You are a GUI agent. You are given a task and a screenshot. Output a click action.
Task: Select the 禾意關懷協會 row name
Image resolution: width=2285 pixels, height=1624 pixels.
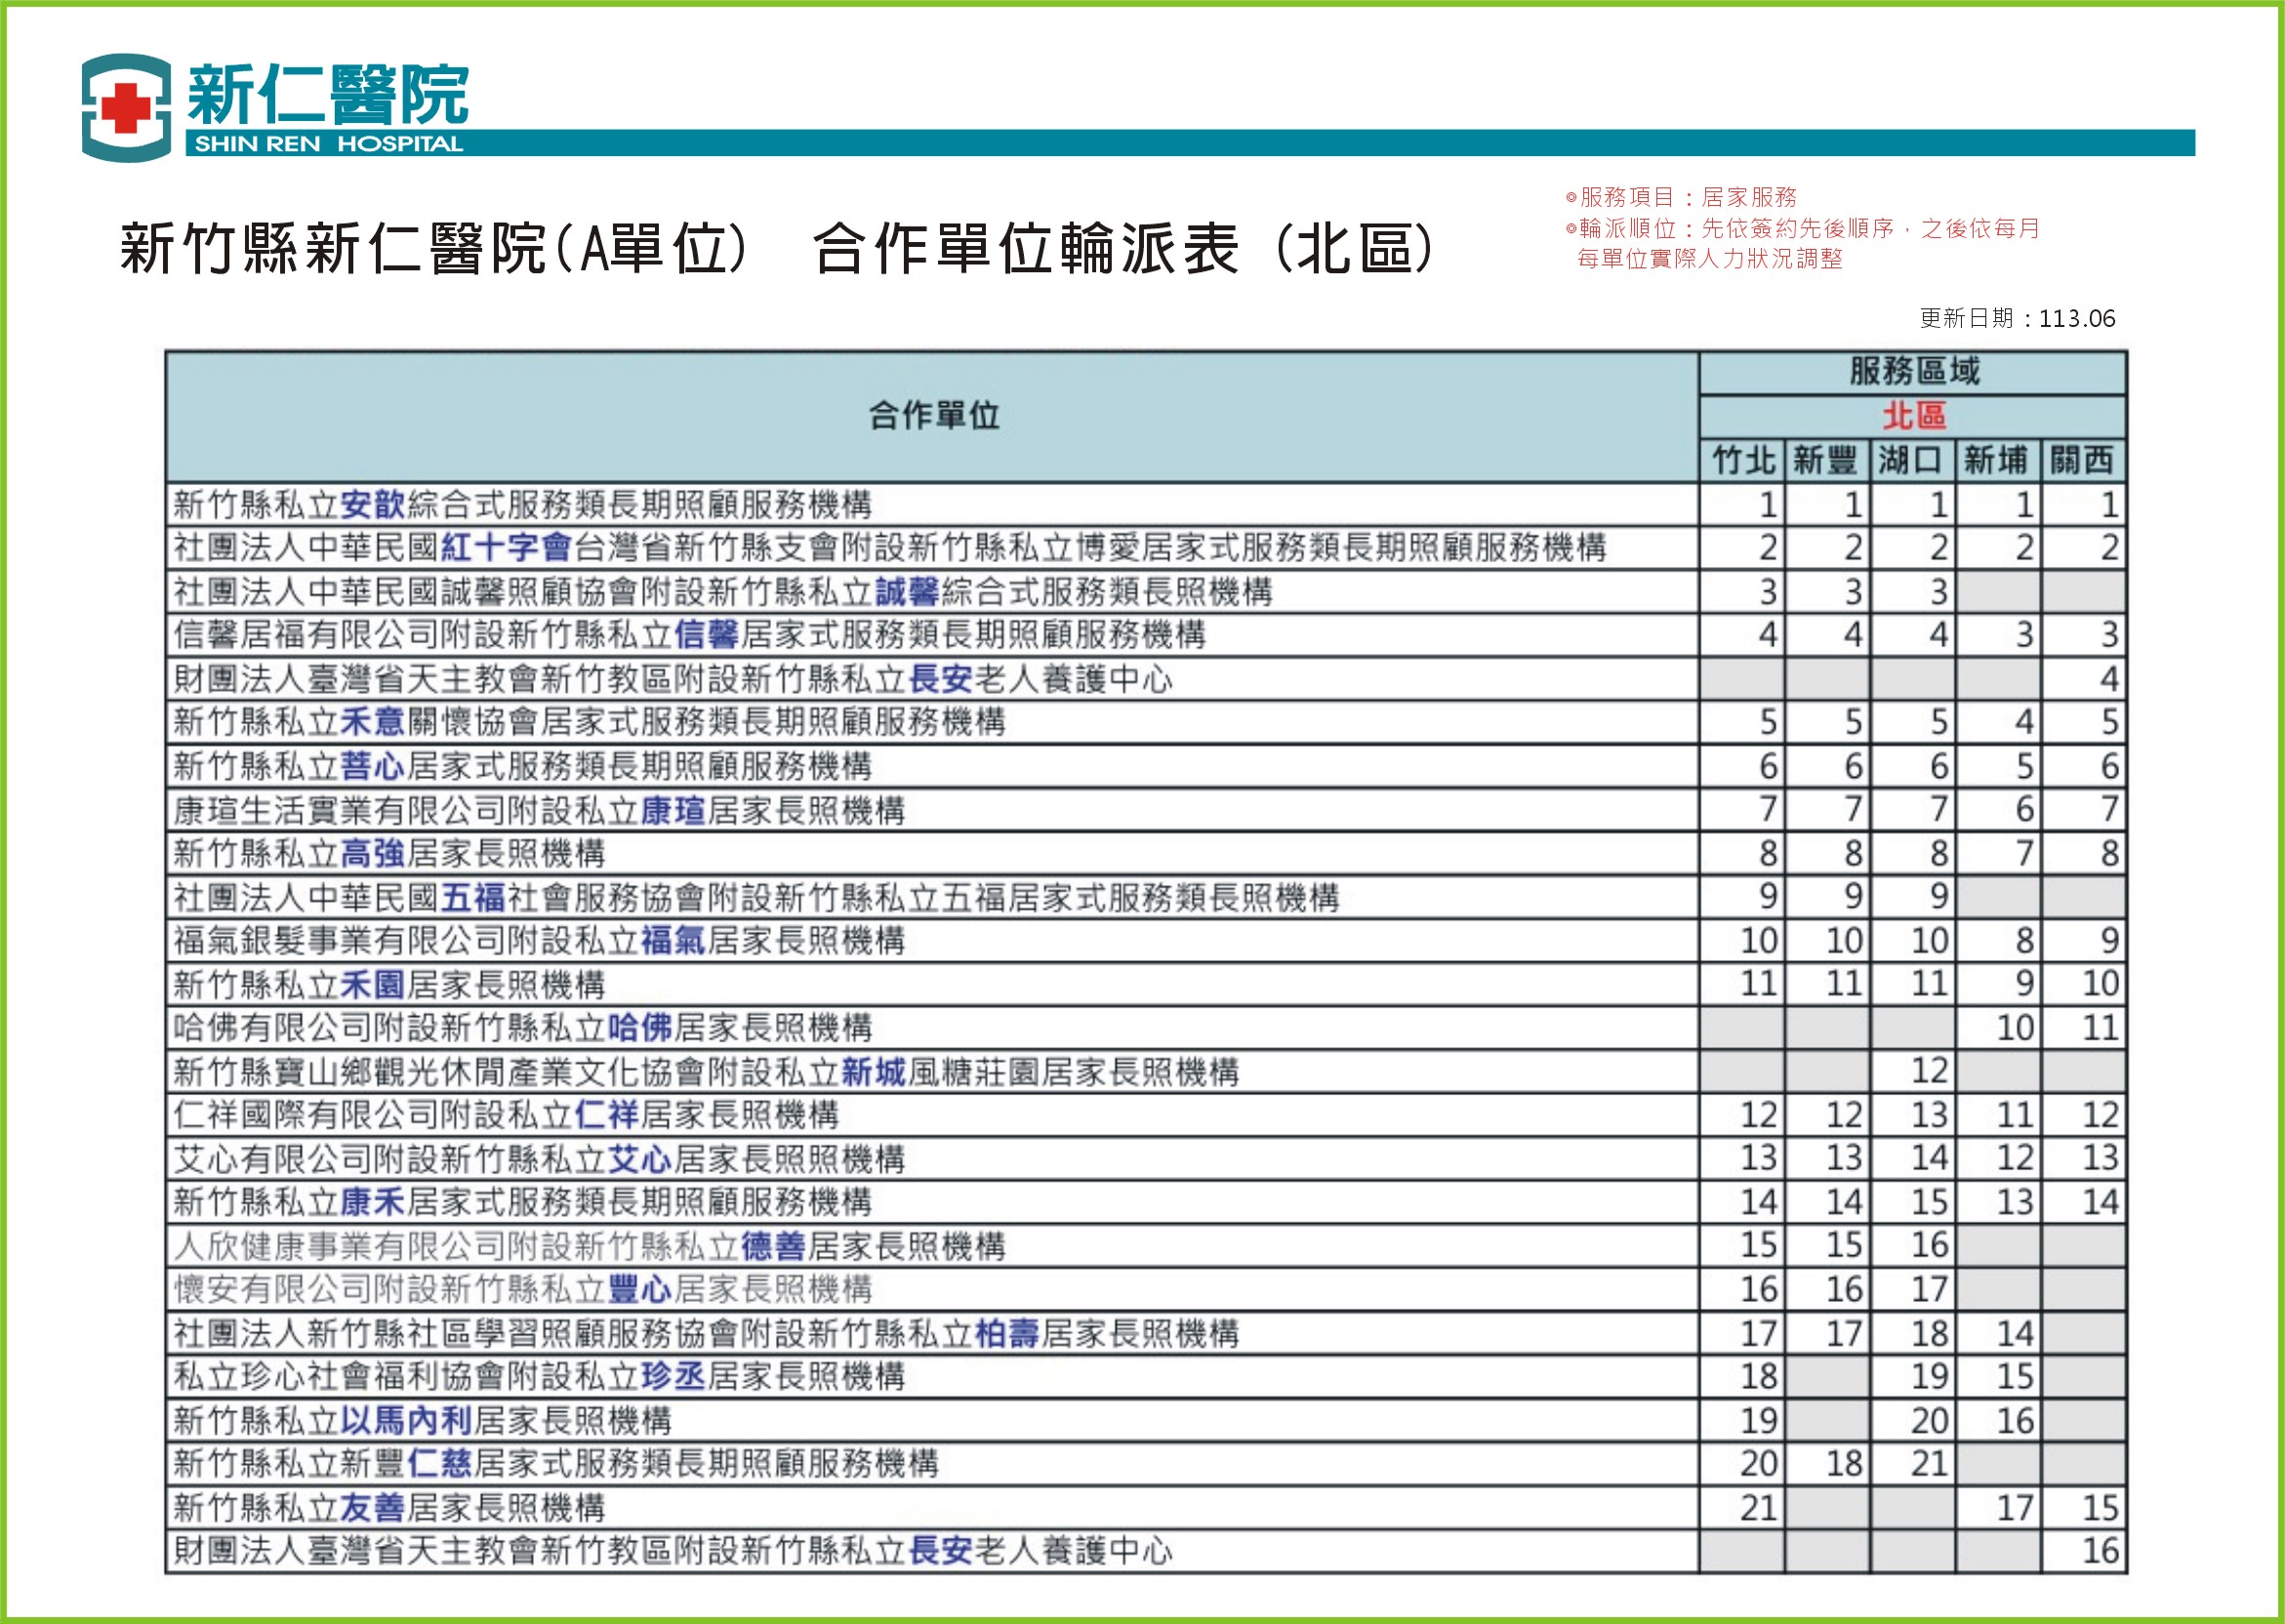(589, 721)
